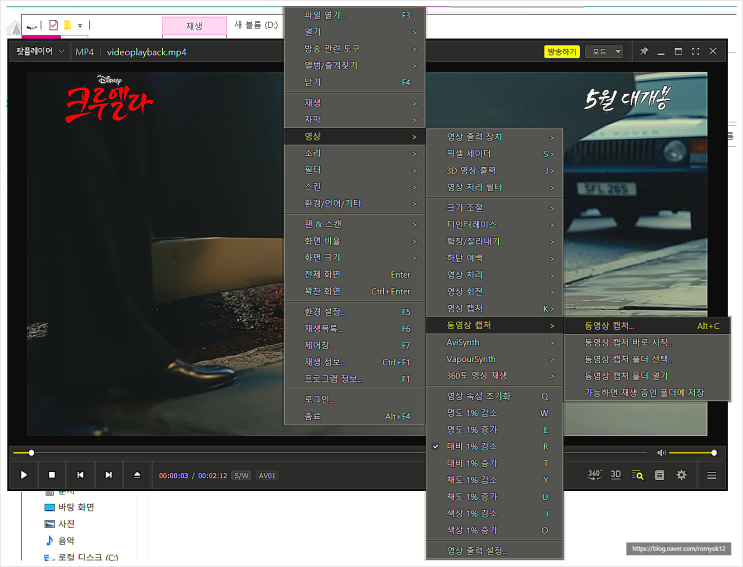Select 전체 화면 menu item
Viewport: 743px width, 567px height.
coord(354,274)
